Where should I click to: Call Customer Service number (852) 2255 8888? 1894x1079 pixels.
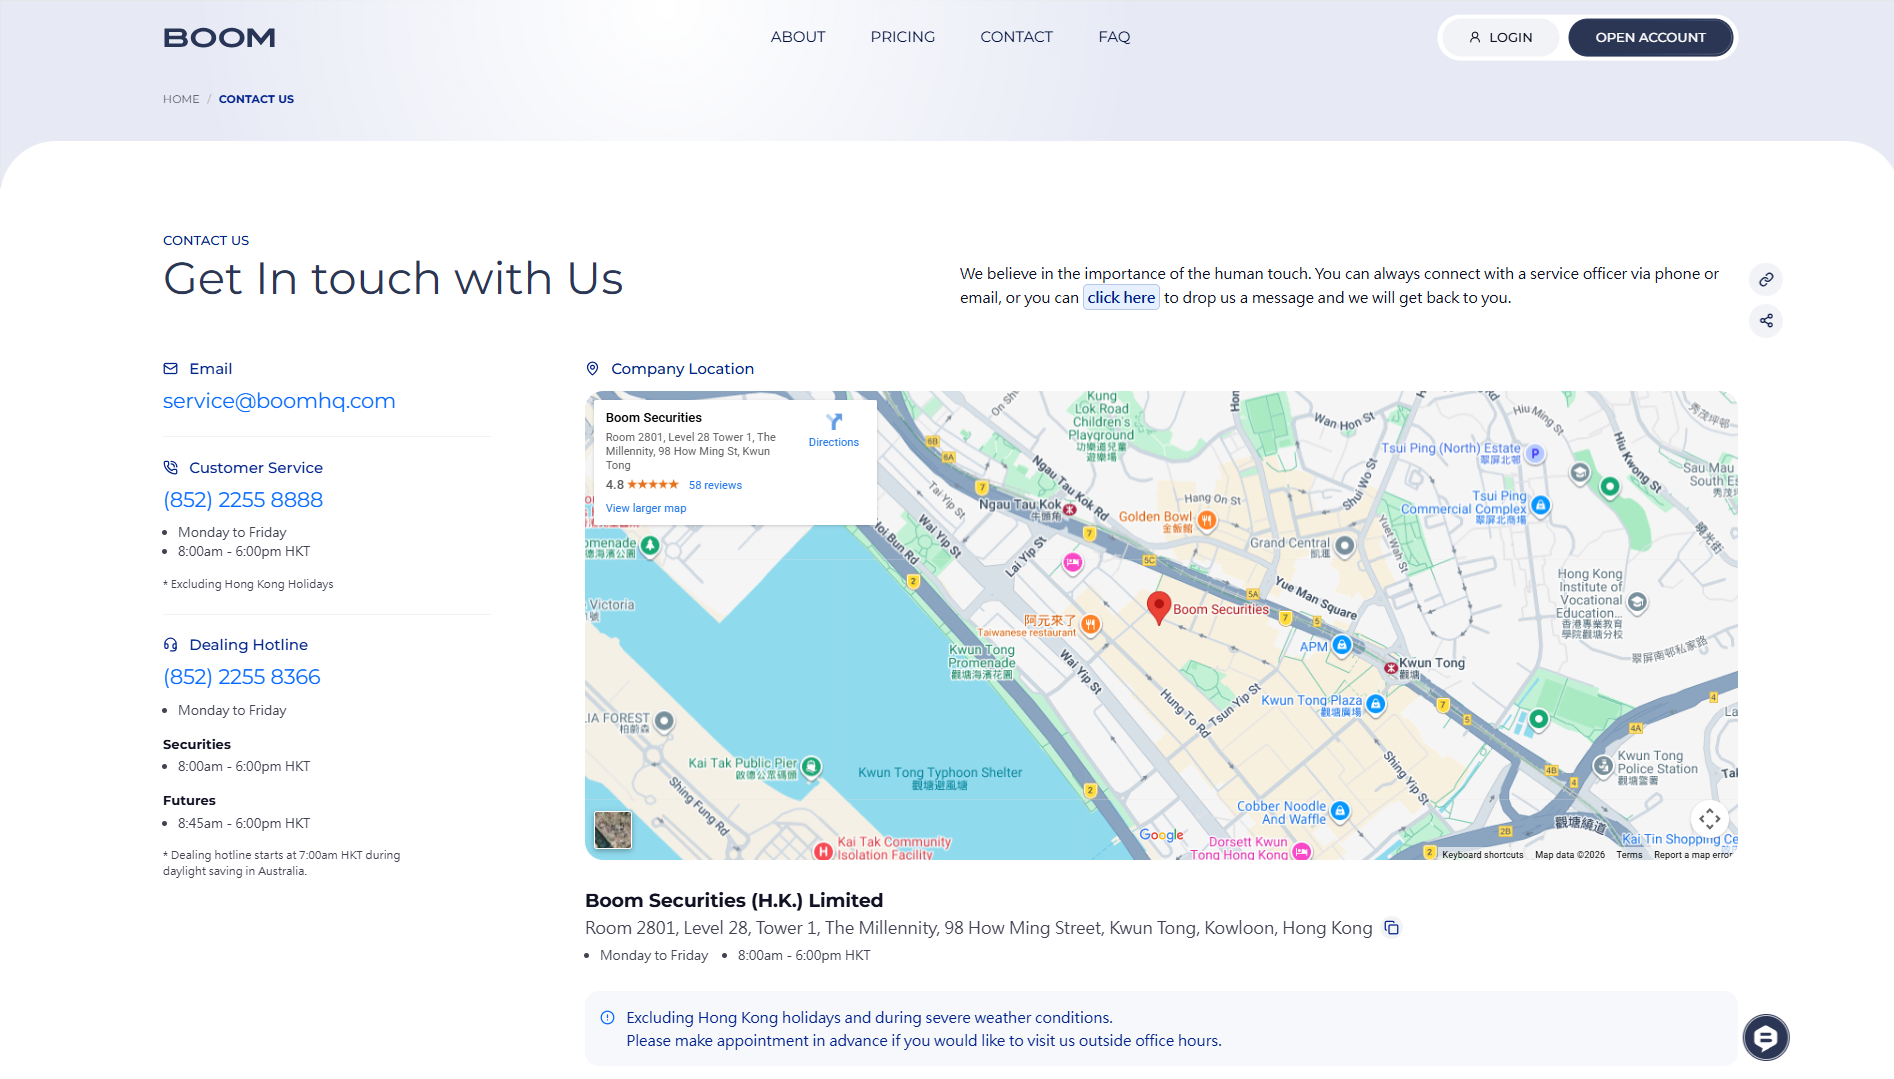[243, 500]
